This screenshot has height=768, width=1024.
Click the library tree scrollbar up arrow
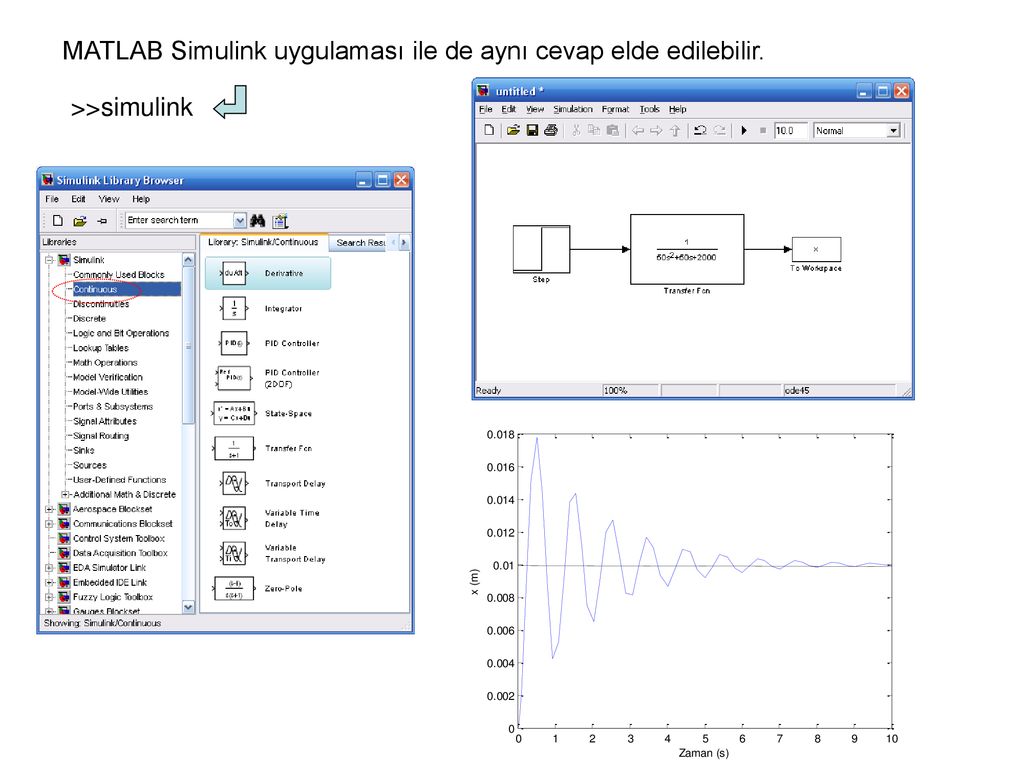188,260
